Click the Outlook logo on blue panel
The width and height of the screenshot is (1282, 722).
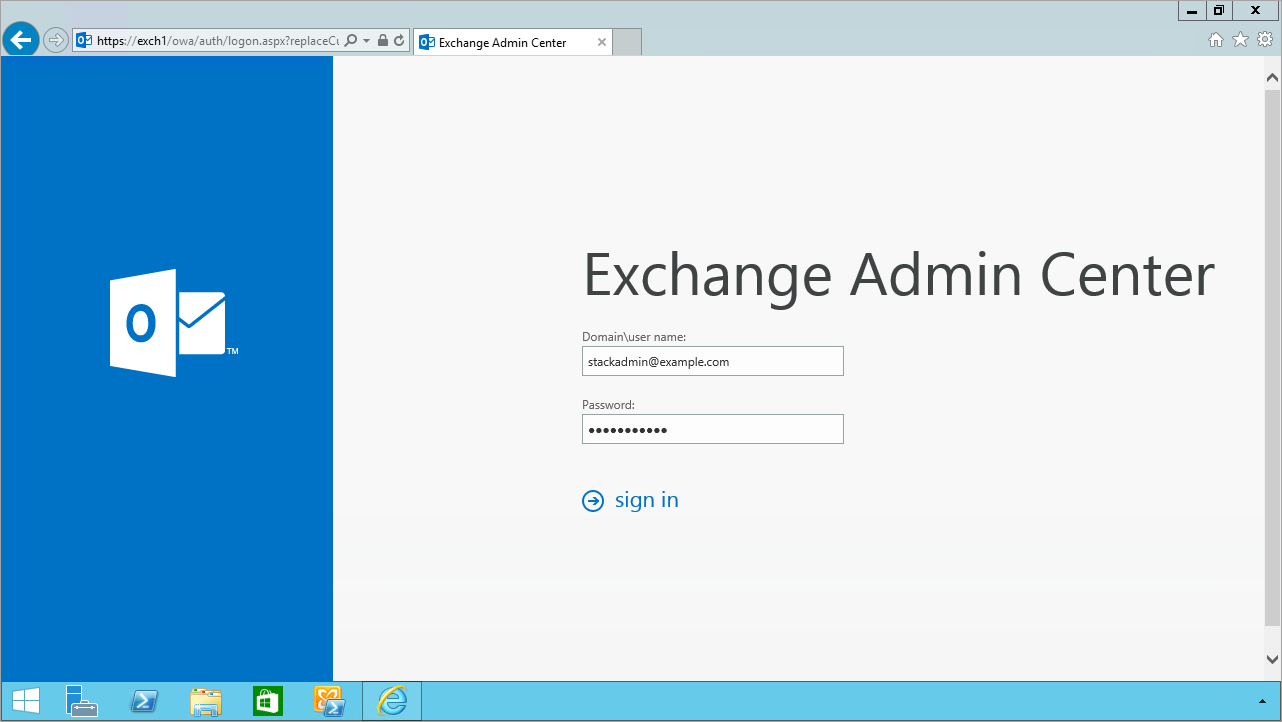click(173, 323)
